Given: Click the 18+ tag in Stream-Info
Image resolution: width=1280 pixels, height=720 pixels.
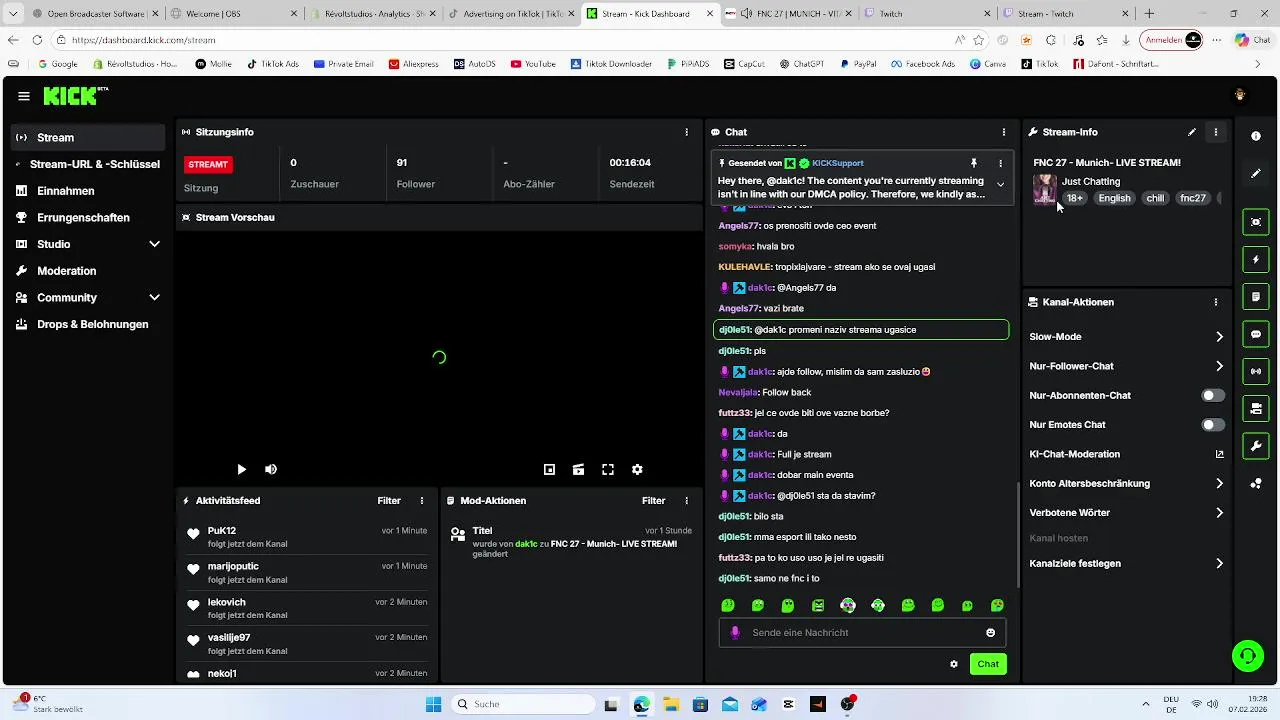Looking at the screenshot, I should click(1075, 198).
